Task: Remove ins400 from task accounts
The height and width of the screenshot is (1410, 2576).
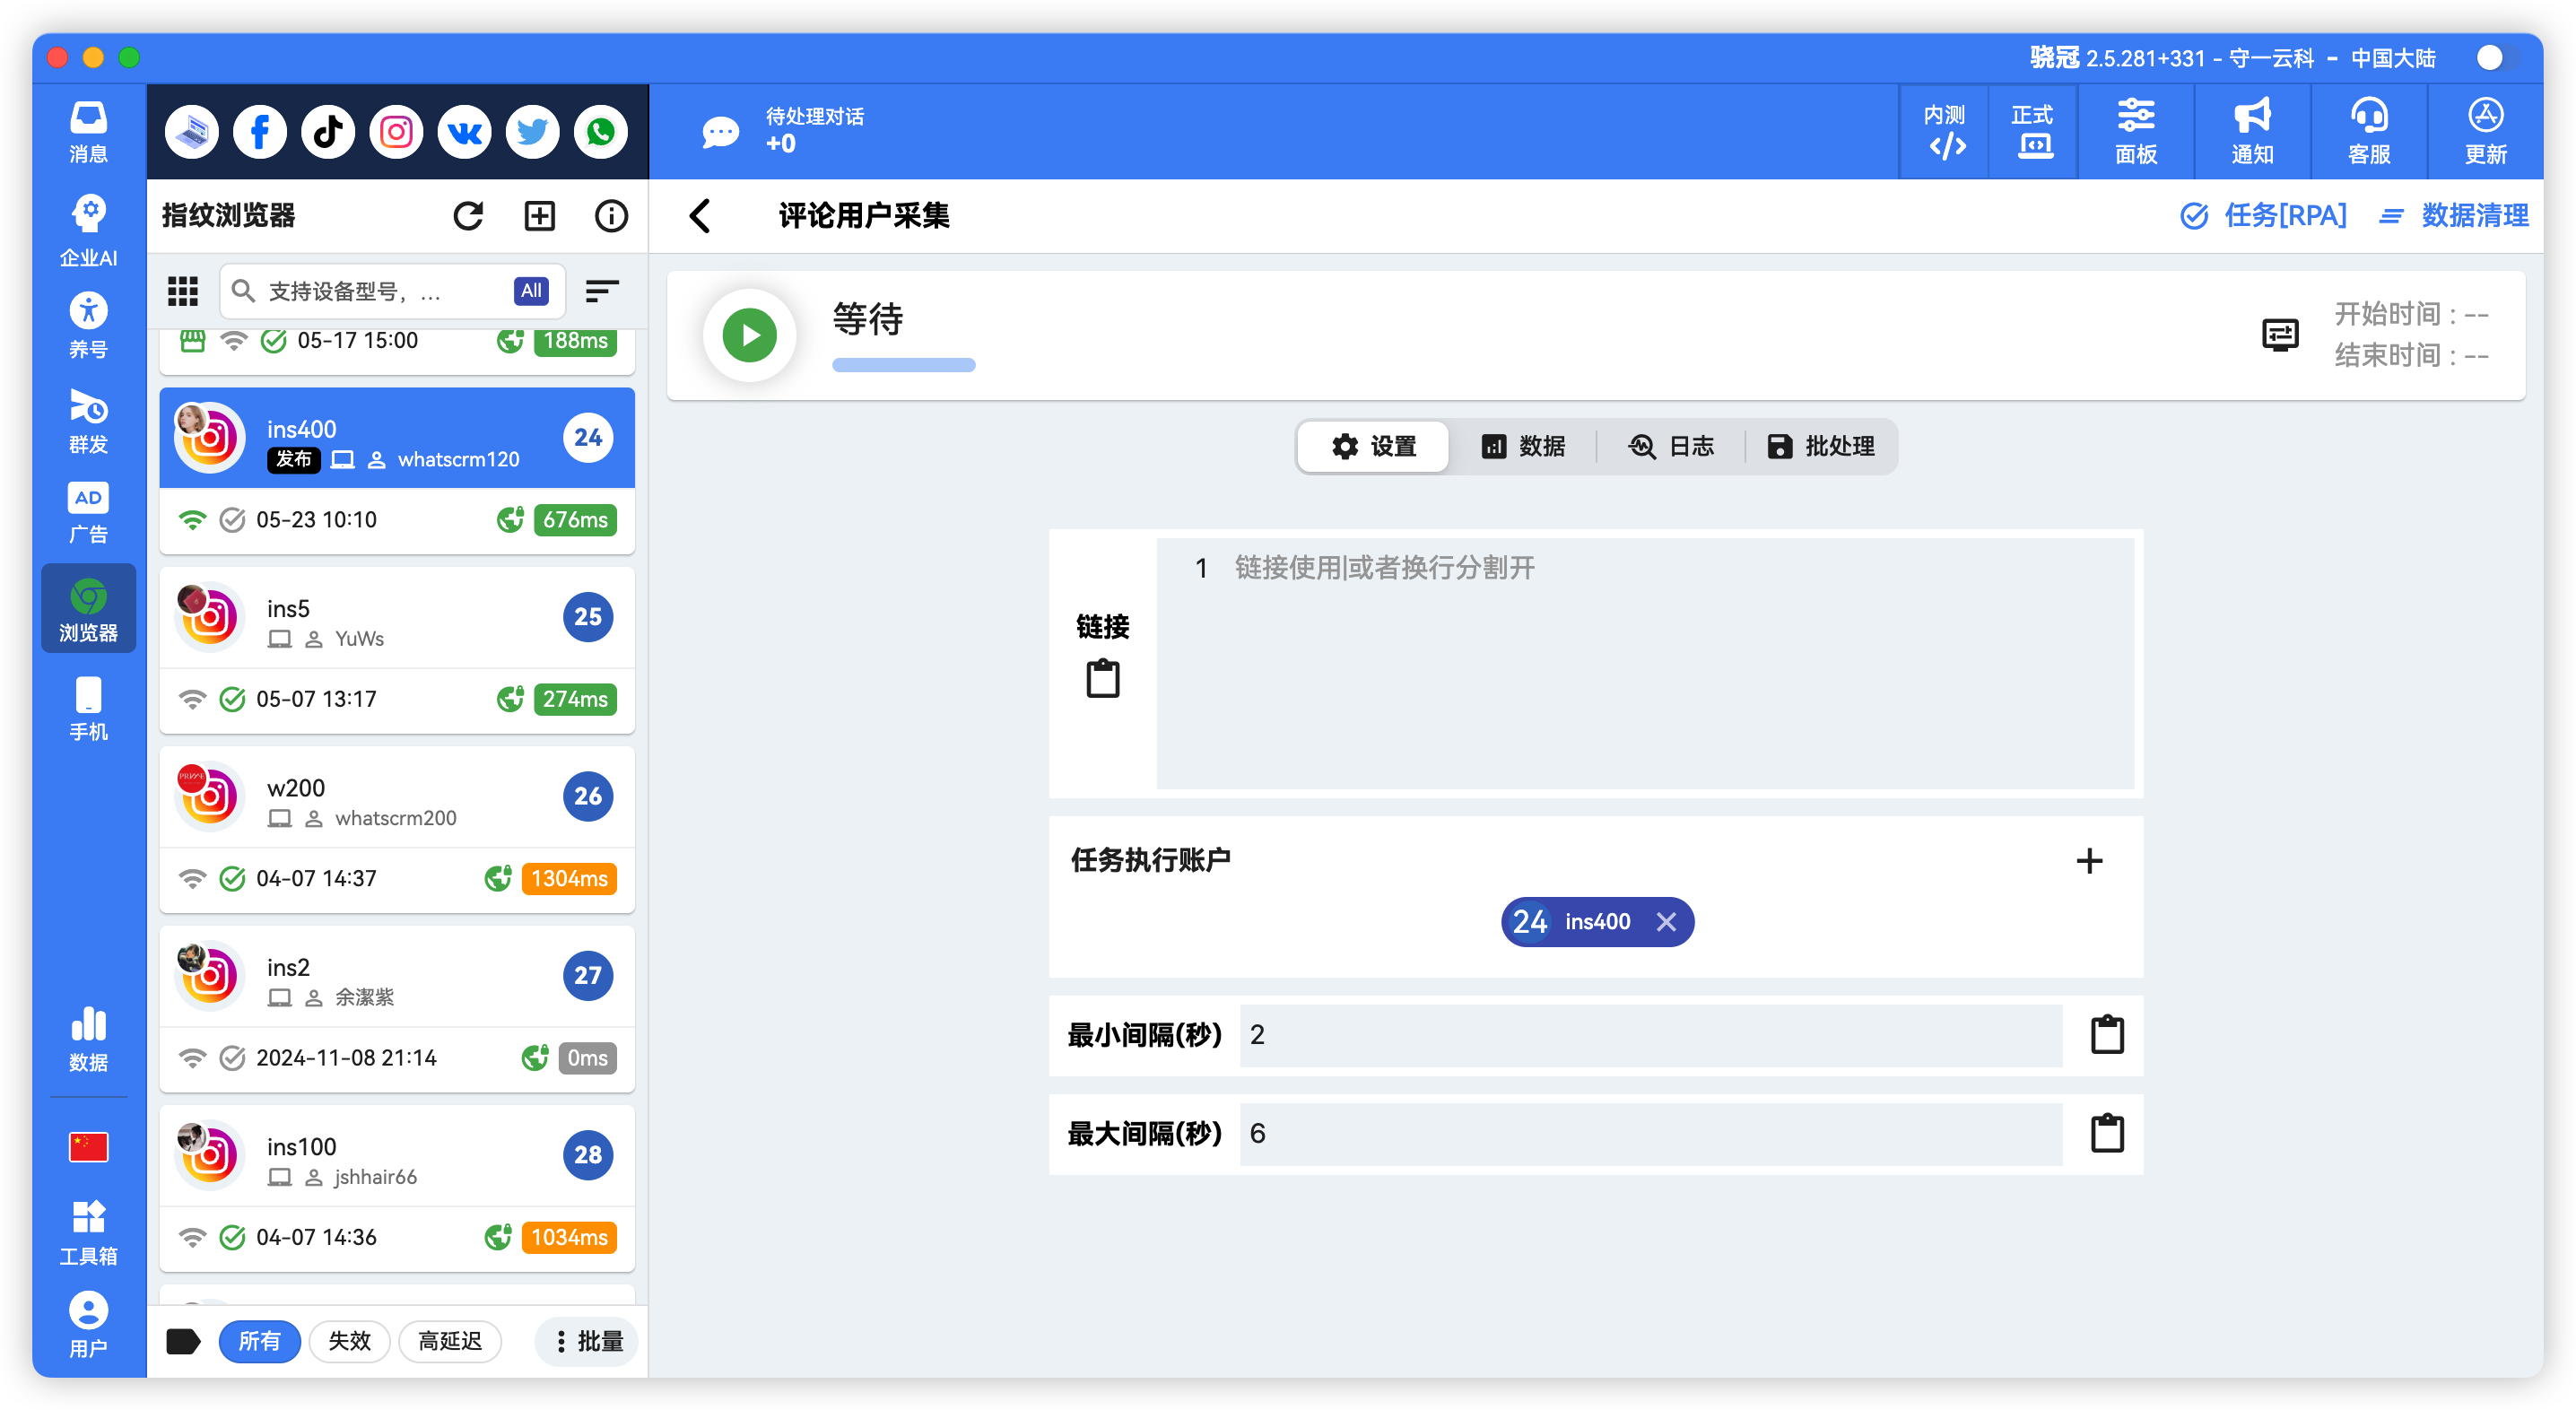Action: 1666,922
